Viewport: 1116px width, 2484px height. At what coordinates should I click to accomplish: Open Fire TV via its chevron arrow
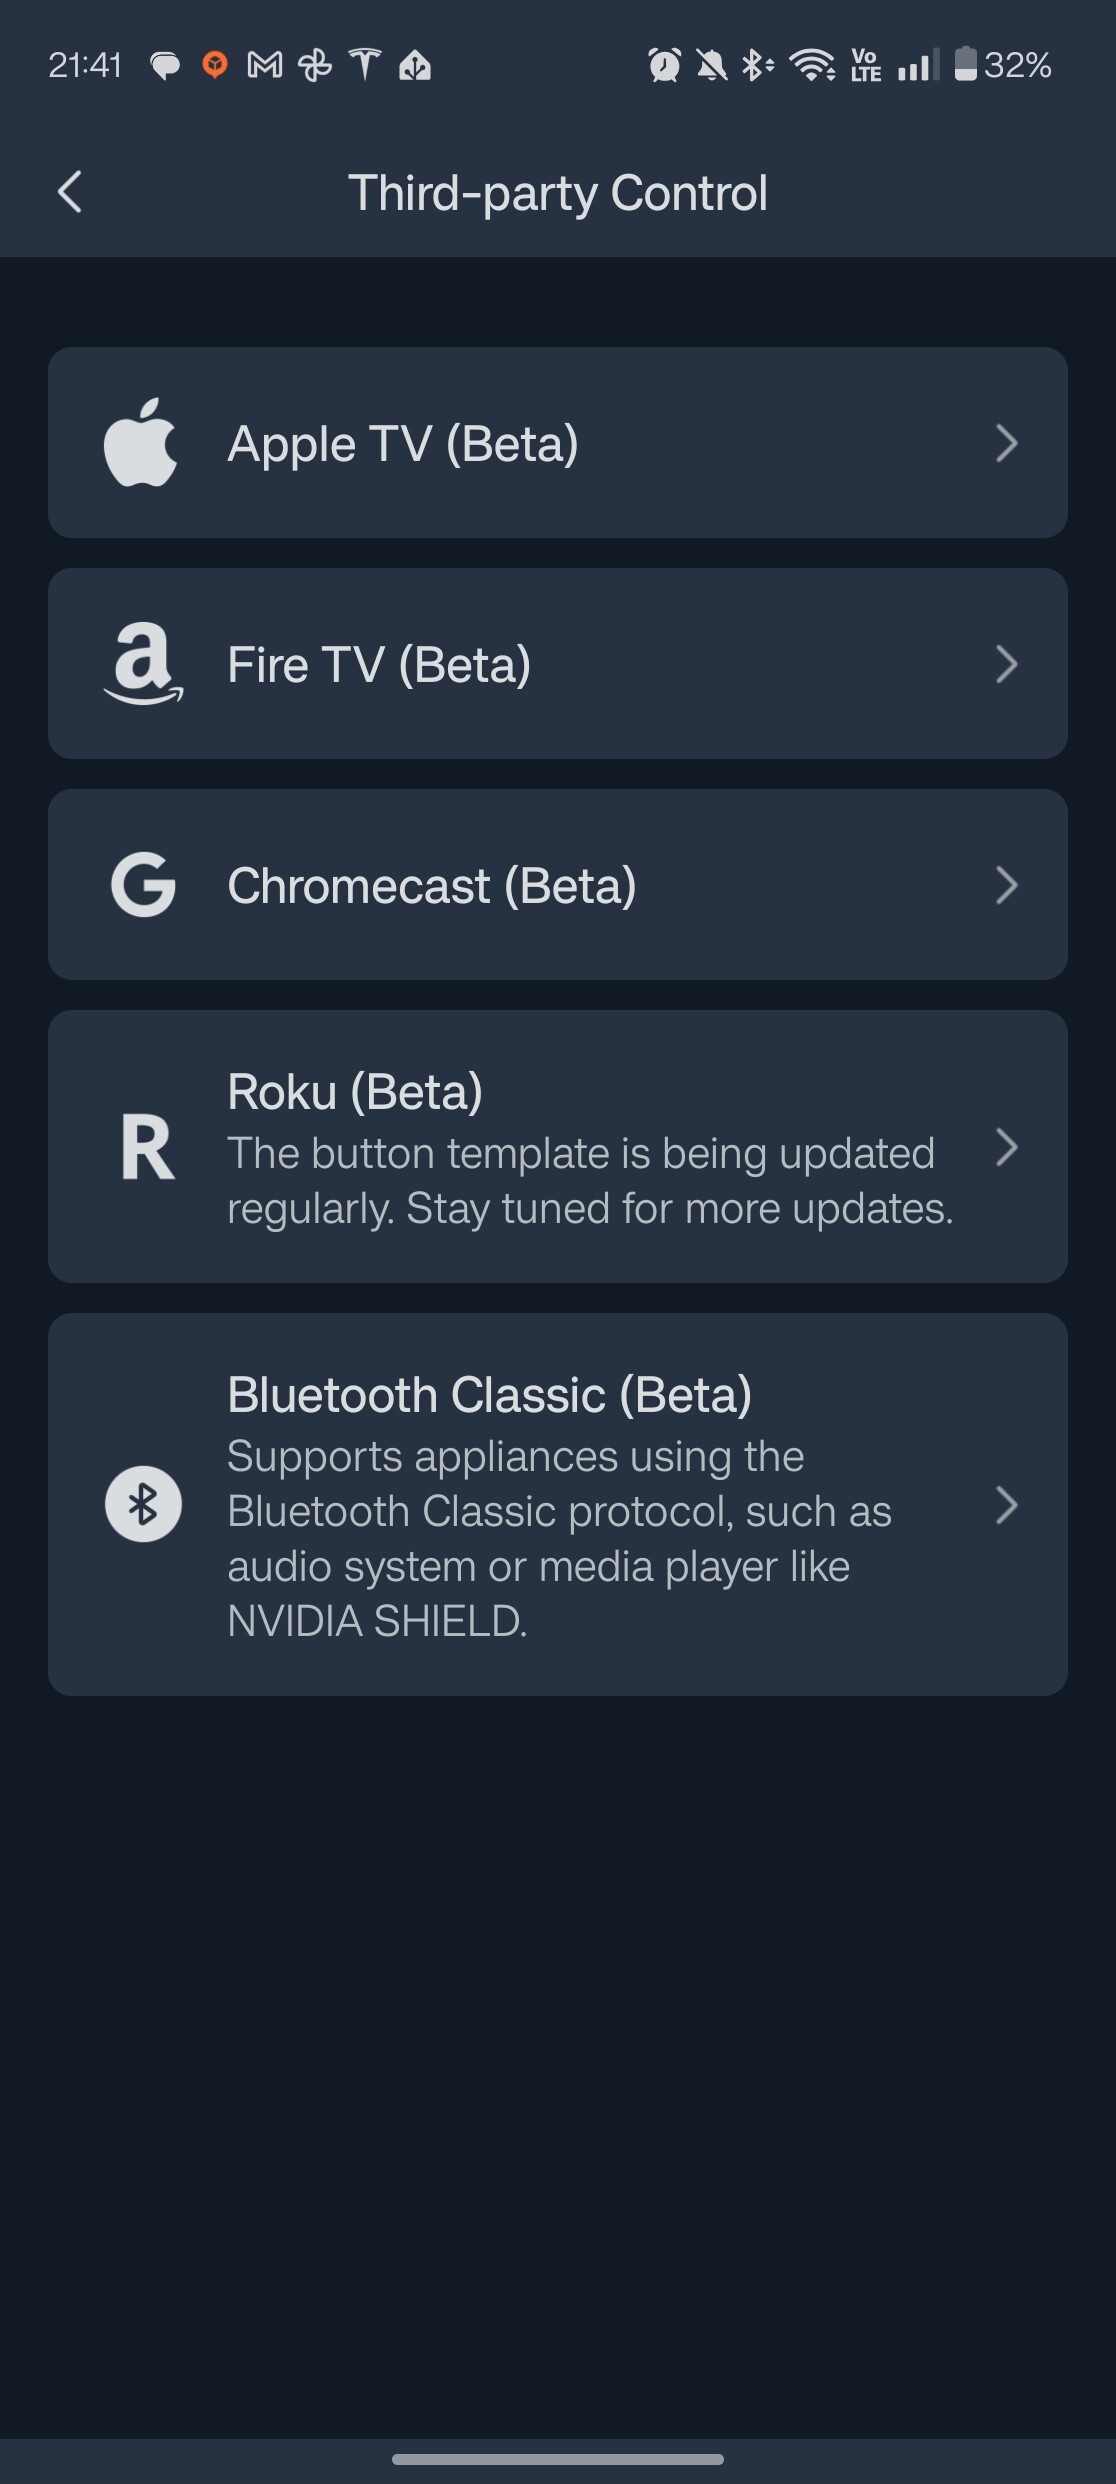click(x=1006, y=664)
